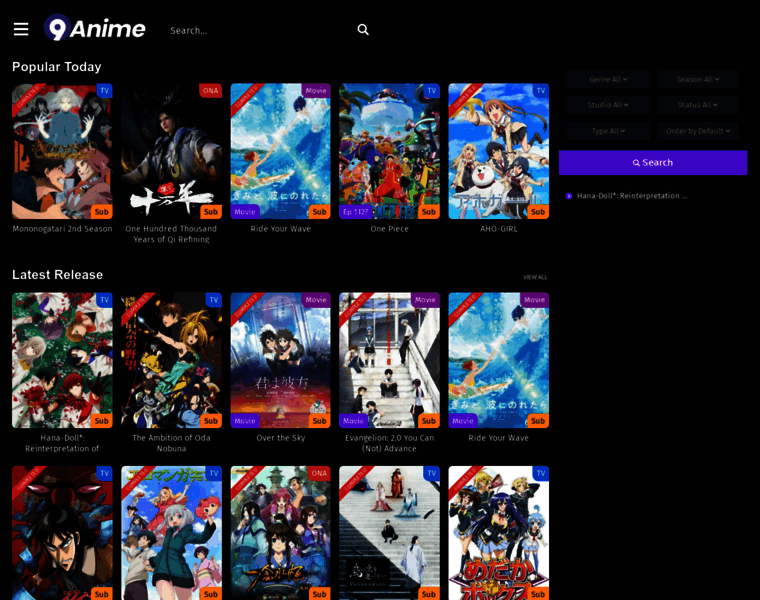
Task: Click the purple Search button
Action: pos(653,162)
